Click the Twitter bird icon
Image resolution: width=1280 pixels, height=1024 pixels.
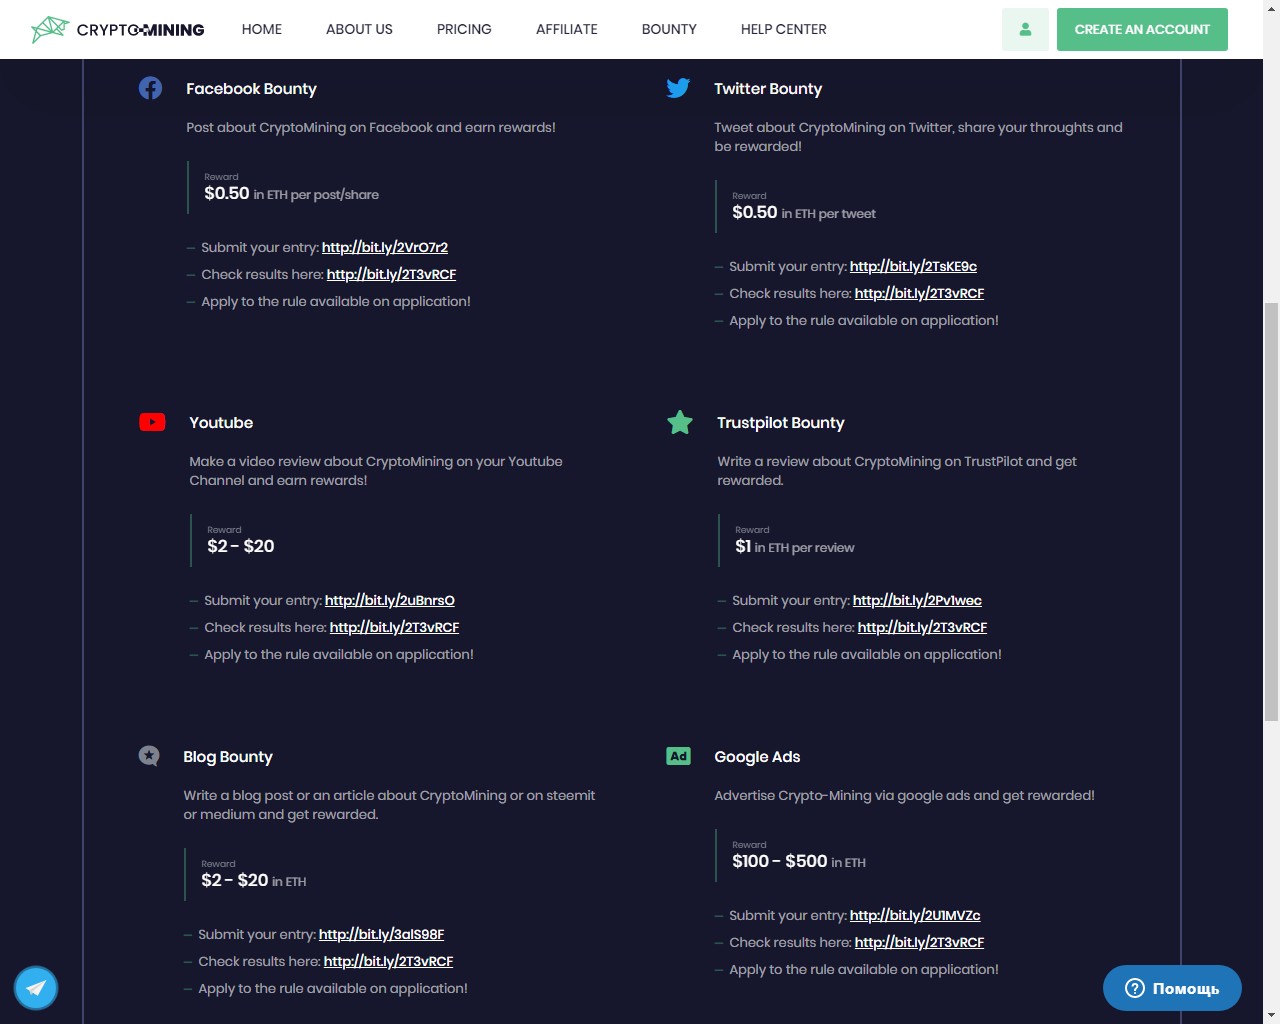point(678,88)
